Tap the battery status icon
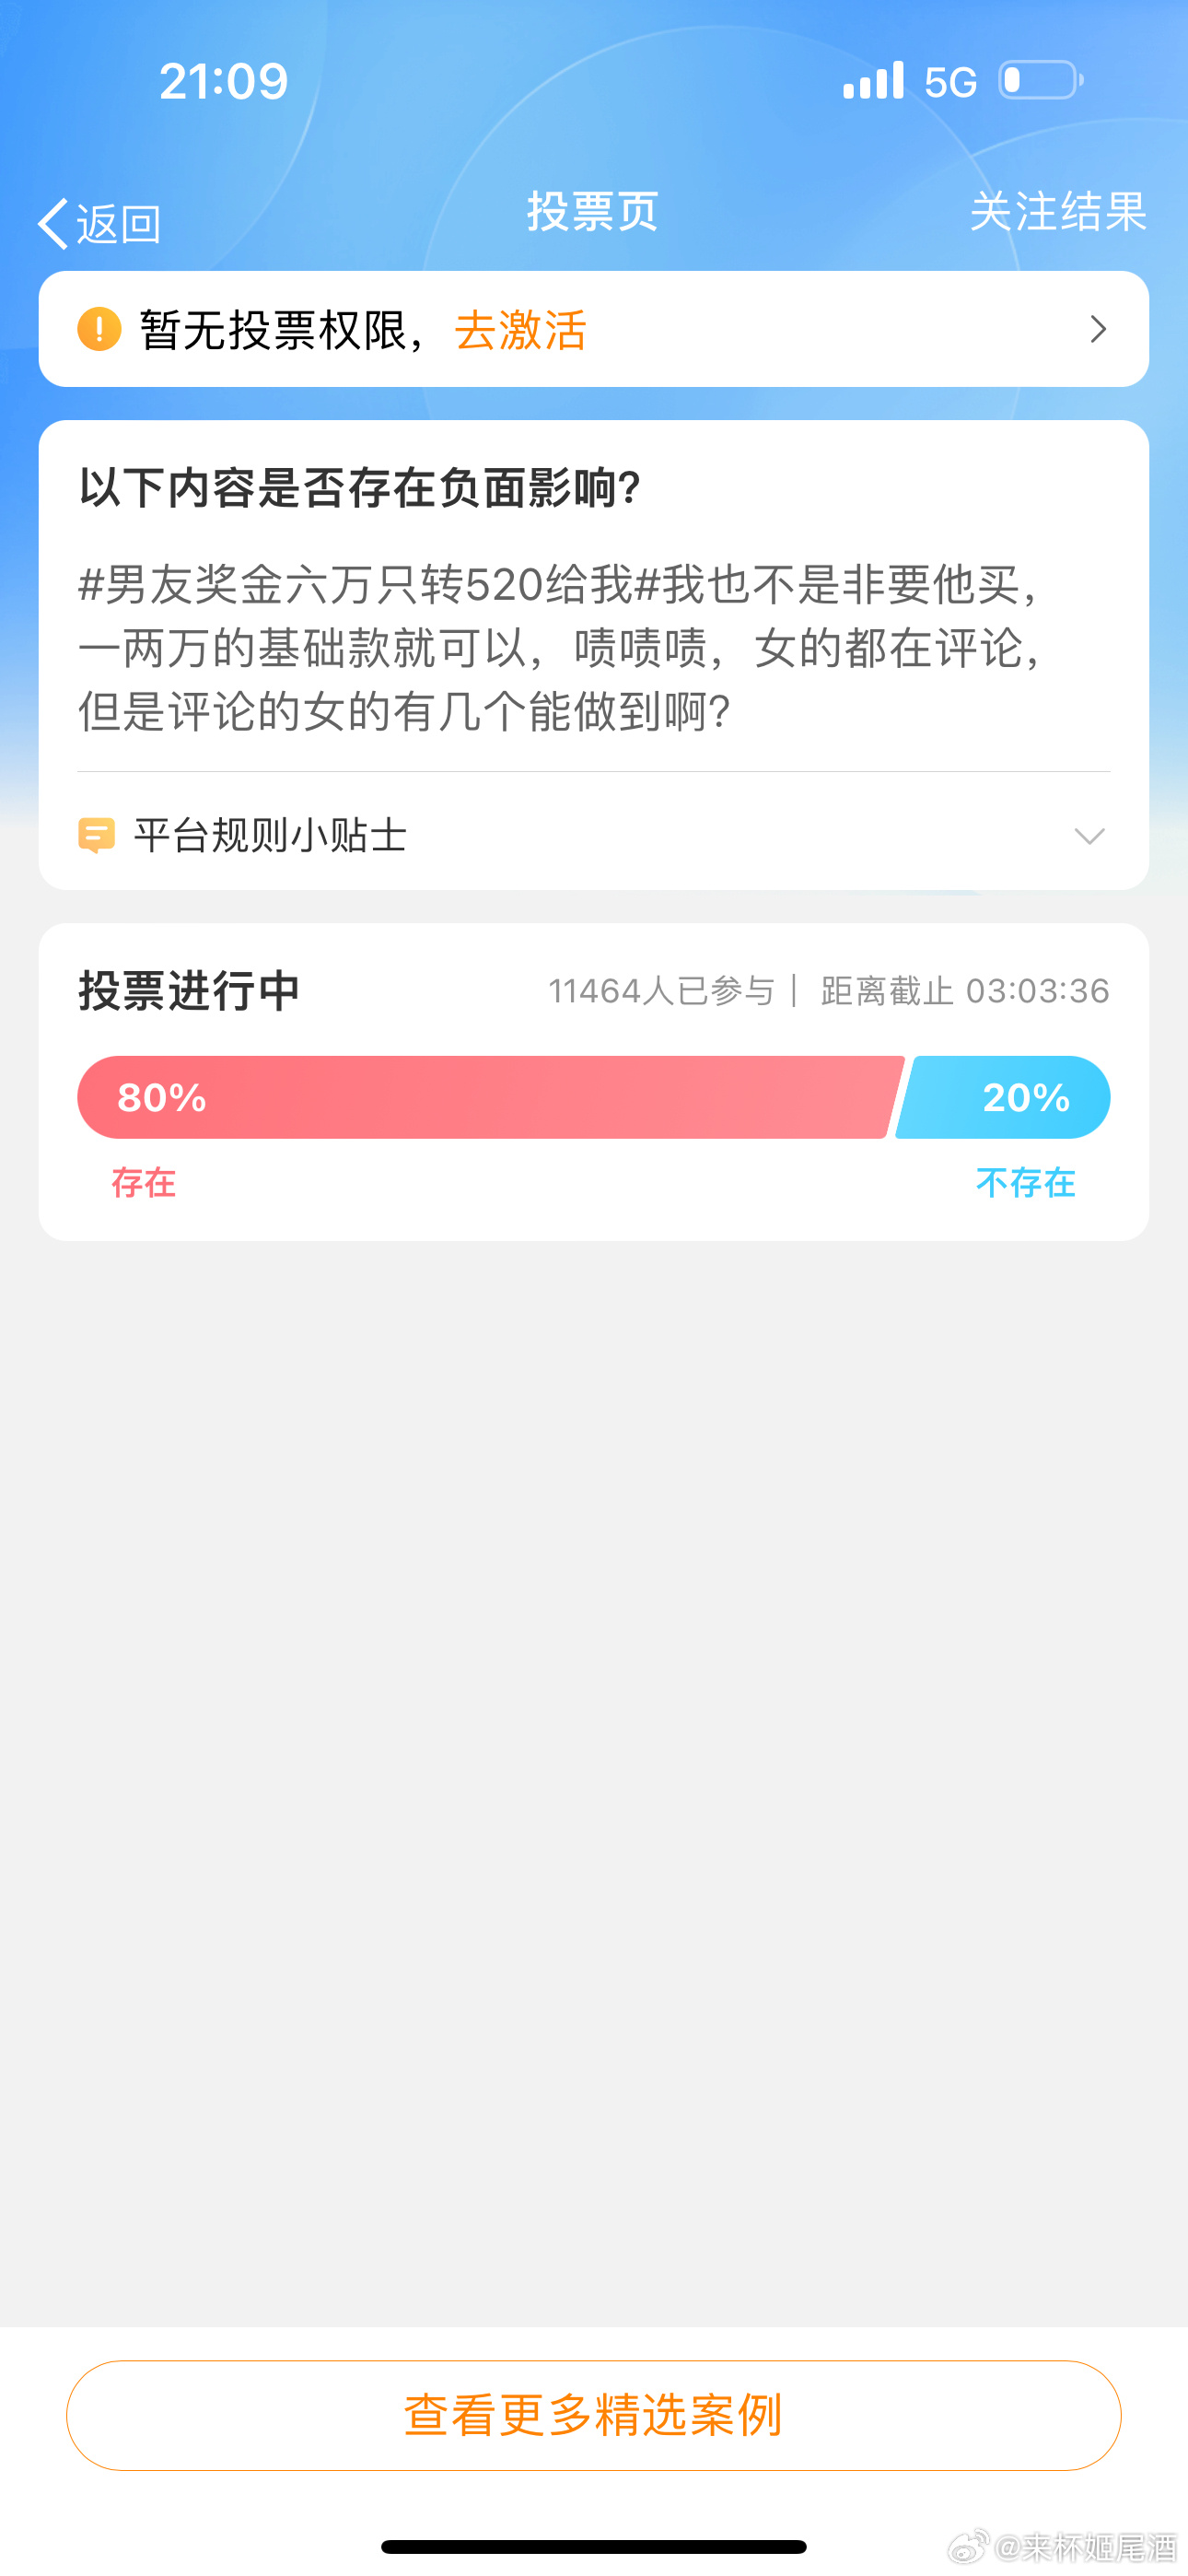This screenshot has width=1188, height=2576. tap(1041, 81)
